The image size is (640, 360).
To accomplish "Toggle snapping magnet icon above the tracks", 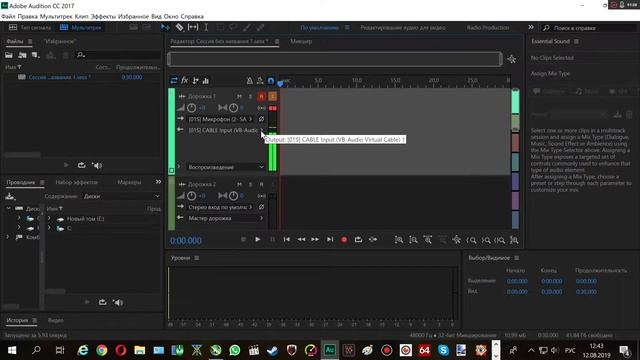I will click(x=271, y=81).
